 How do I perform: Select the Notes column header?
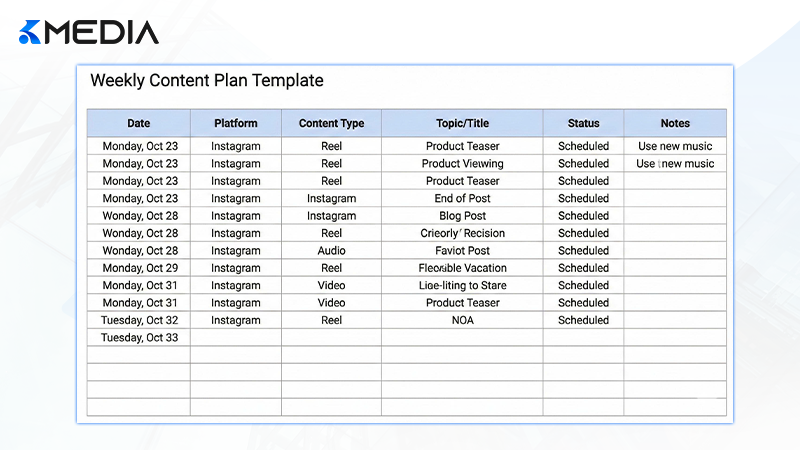675,123
